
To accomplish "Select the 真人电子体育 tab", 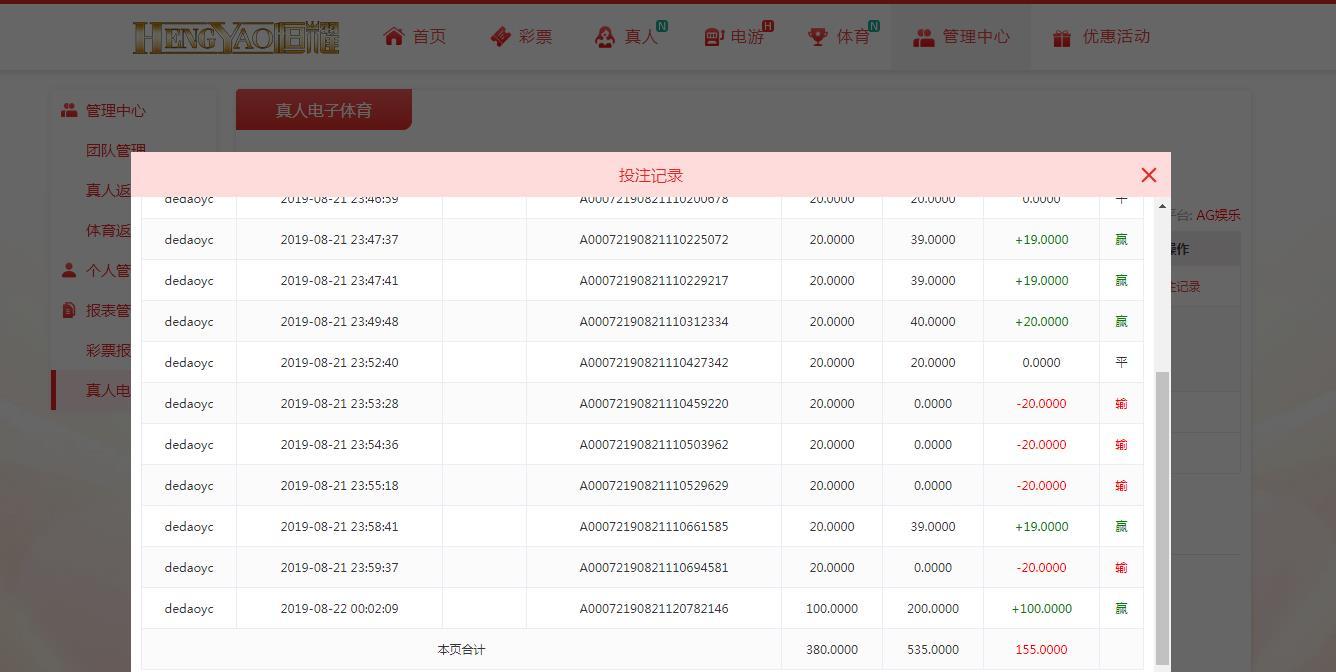I will [x=324, y=110].
